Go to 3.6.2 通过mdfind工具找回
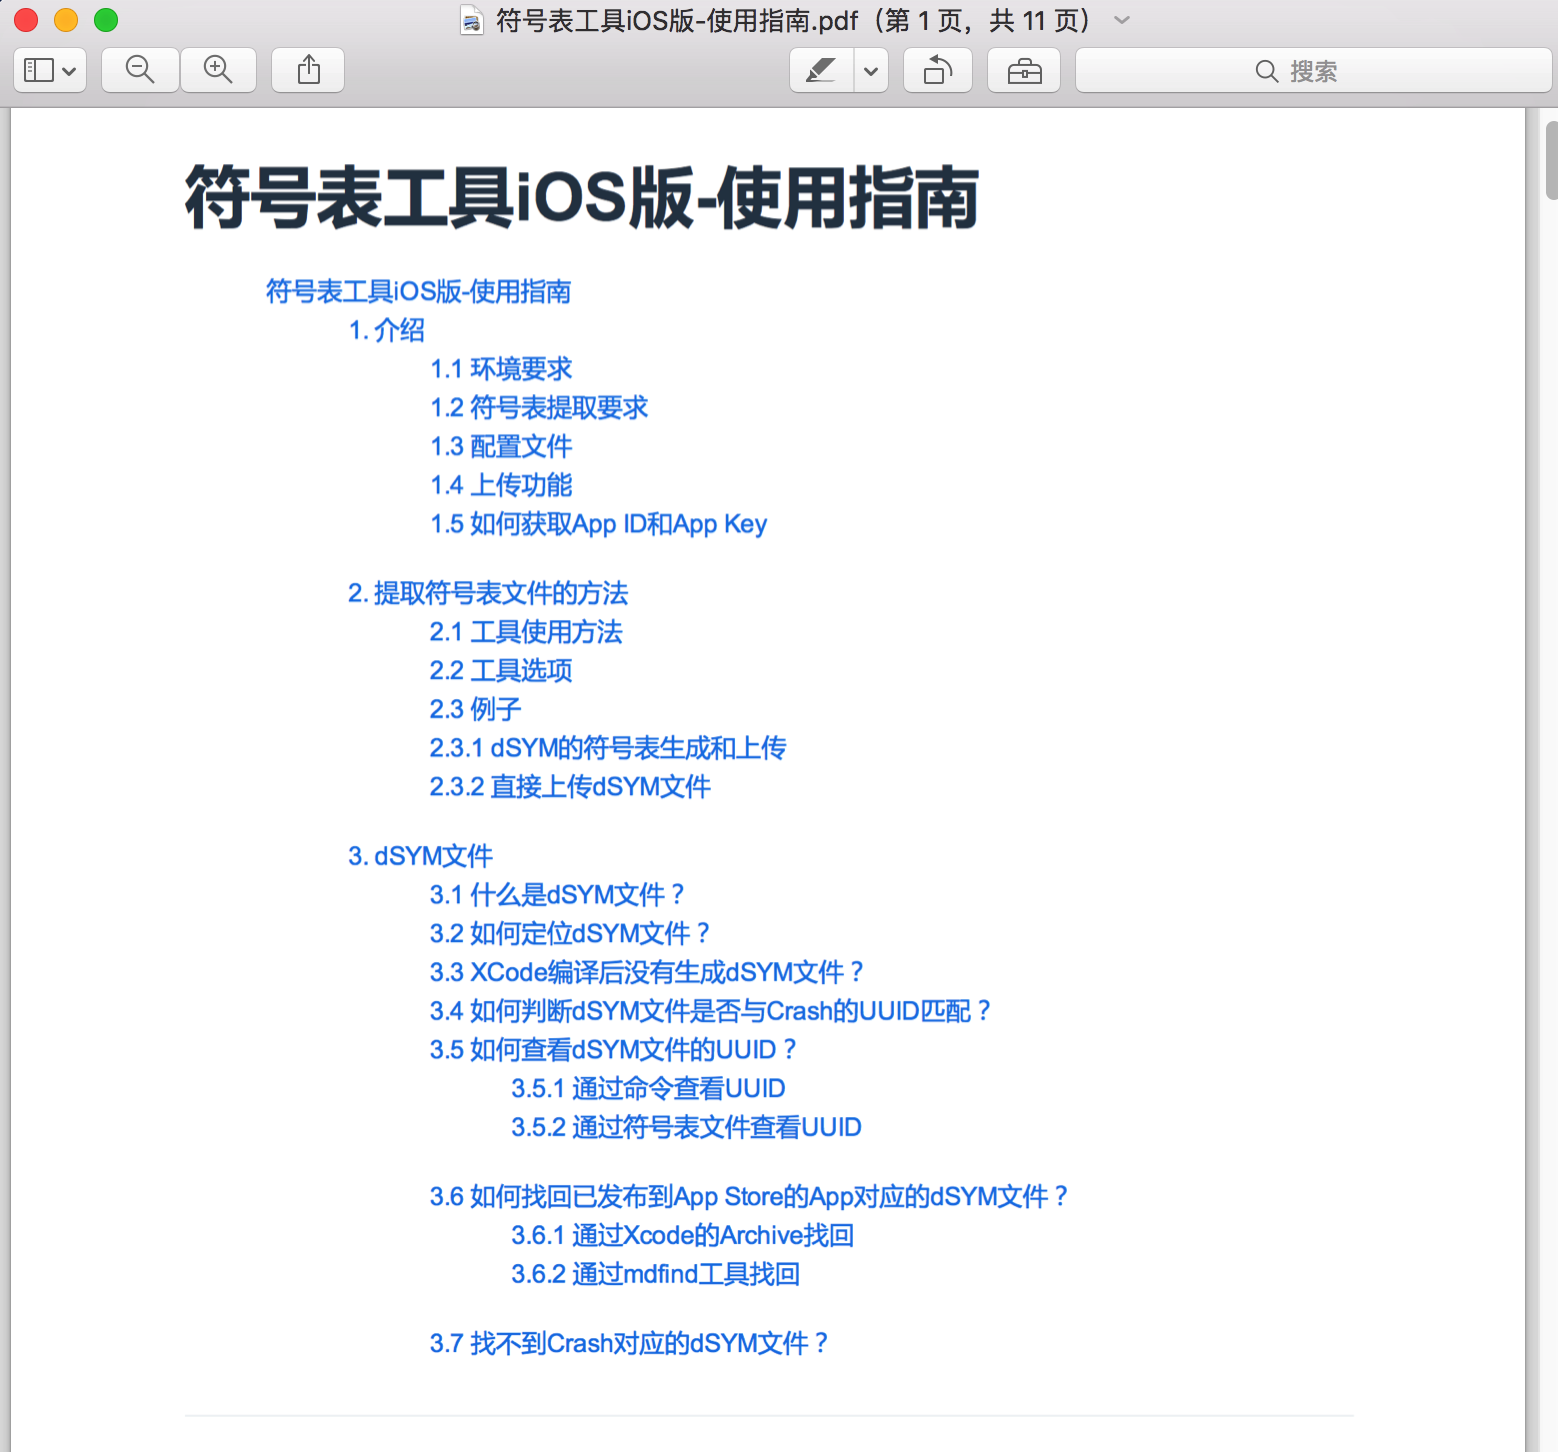1558x1454 pixels. (655, 1275)
